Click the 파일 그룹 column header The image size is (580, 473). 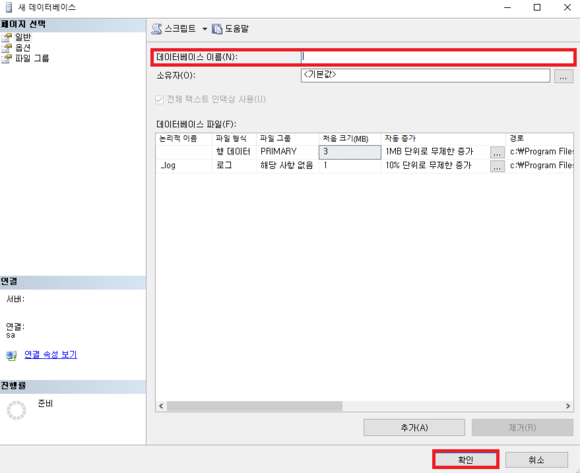[287, 139]
